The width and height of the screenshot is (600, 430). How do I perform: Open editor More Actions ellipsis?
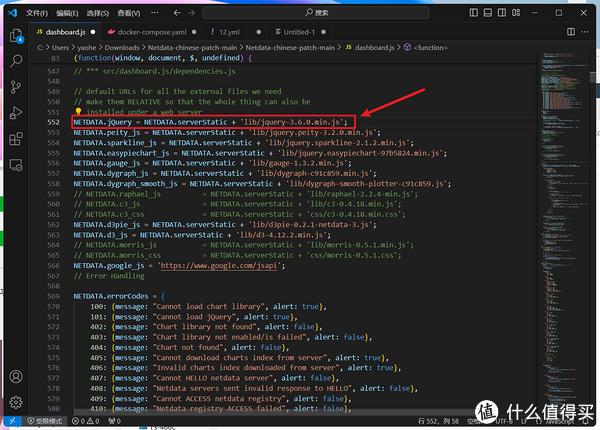pyautogui.click(x=585, y=32)
